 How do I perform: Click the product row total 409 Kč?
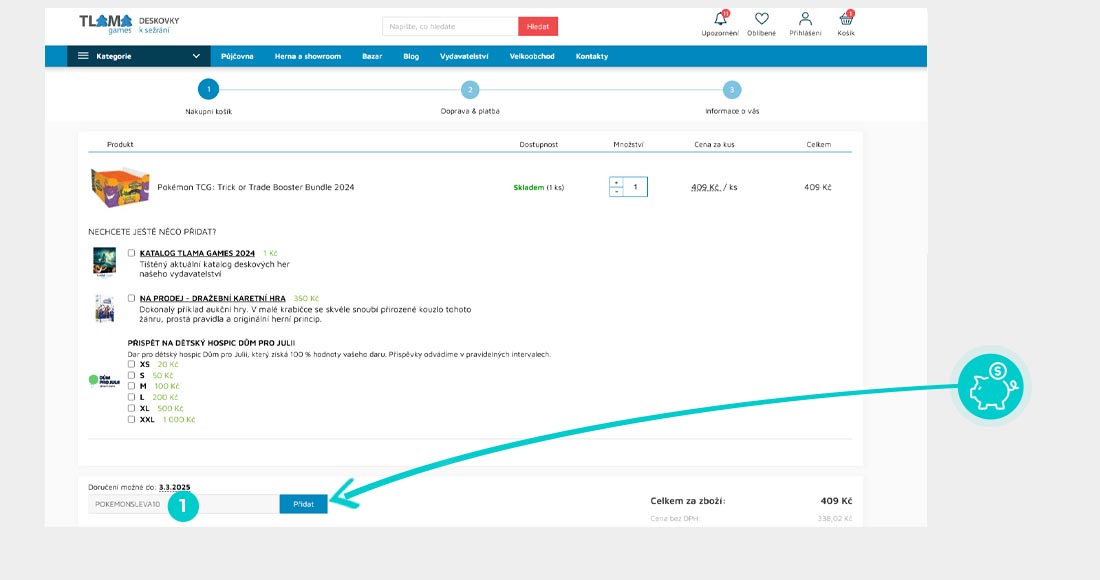pyautogui.click(x=818, y=187)
